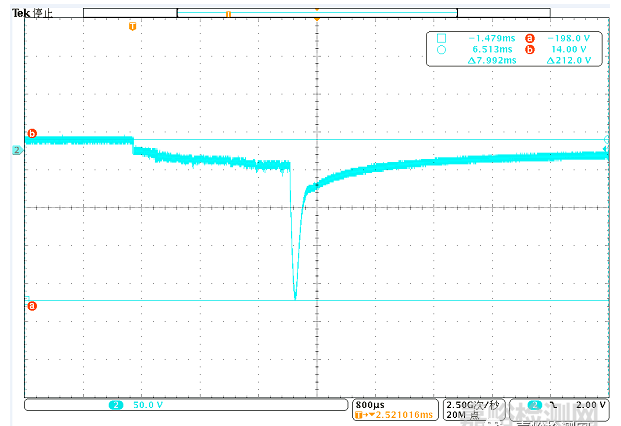The height and width of the screenshot is (426, 621).
Task: Click the 6.513ms cursor time readout
Action: (492, 49)
